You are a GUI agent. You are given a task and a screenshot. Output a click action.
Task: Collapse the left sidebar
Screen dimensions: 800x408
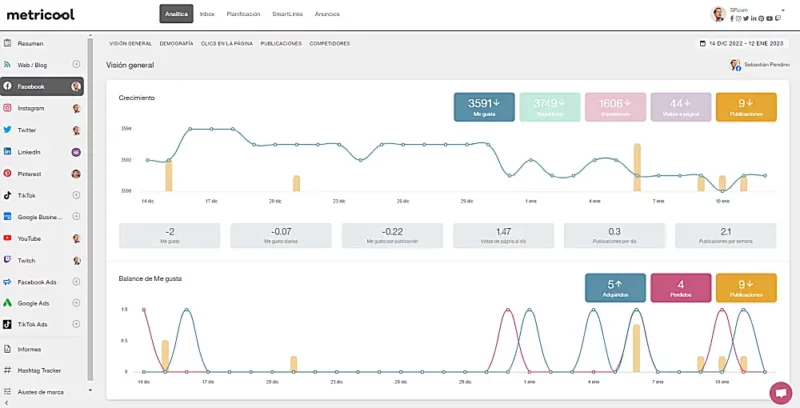[x=6, y=403]
